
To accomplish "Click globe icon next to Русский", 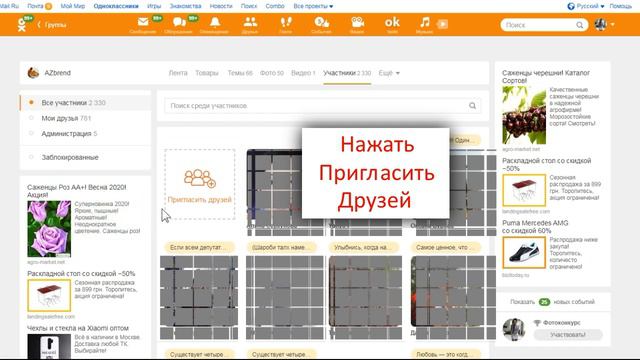I will pos(571,6).
